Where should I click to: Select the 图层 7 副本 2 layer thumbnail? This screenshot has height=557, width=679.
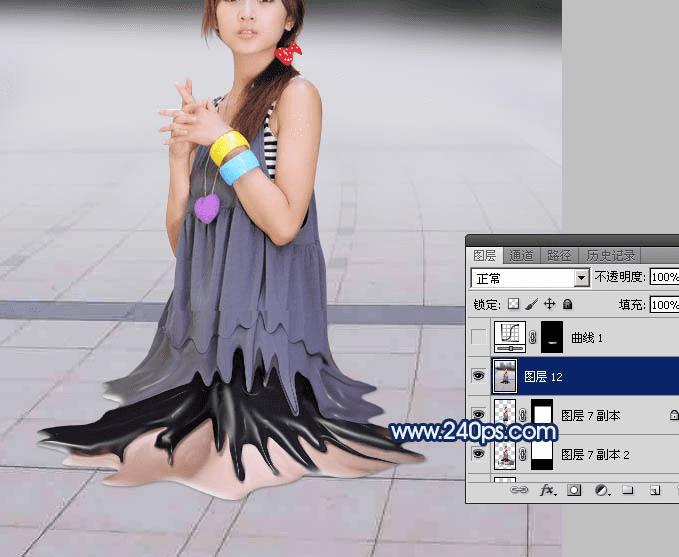click(x=505, y=454)
